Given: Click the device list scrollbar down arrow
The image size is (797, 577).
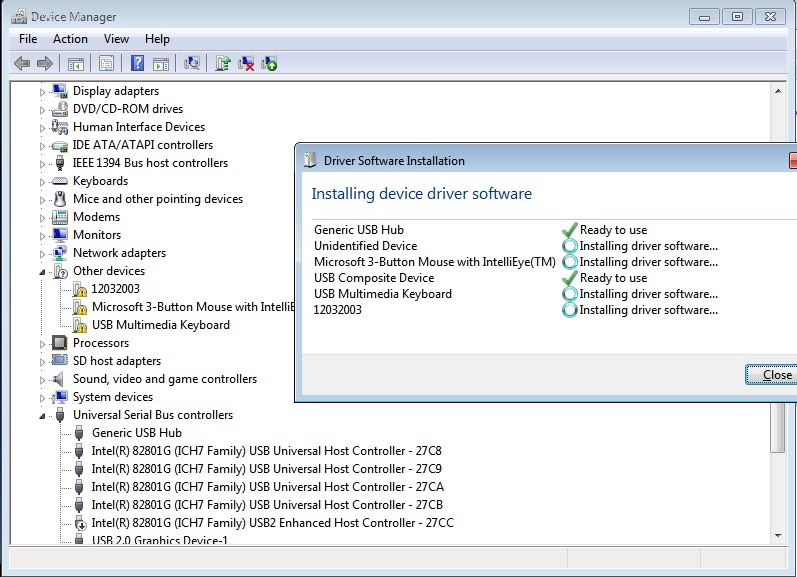Looking at the screenshot, I should 778,537.
